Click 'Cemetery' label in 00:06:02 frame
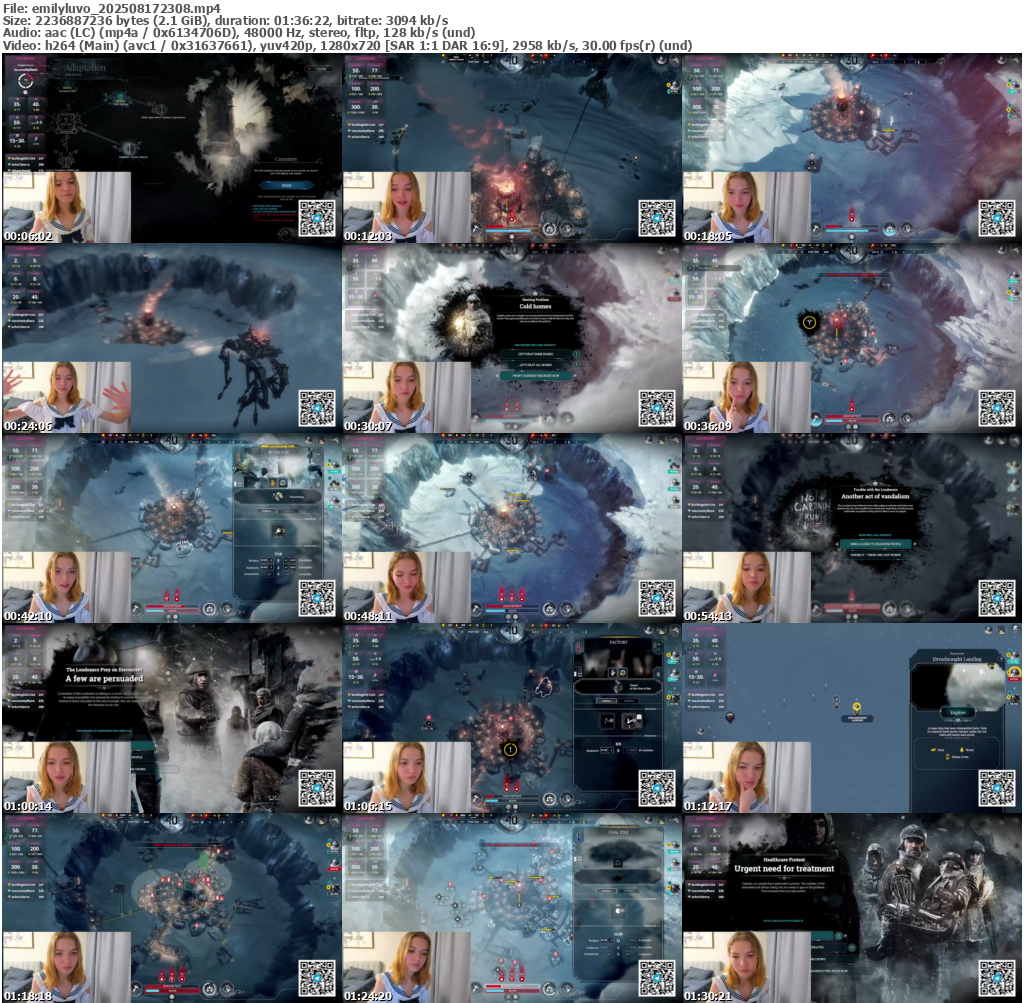Screen dimensions: 1024x1003 click(x=285, y=159)
